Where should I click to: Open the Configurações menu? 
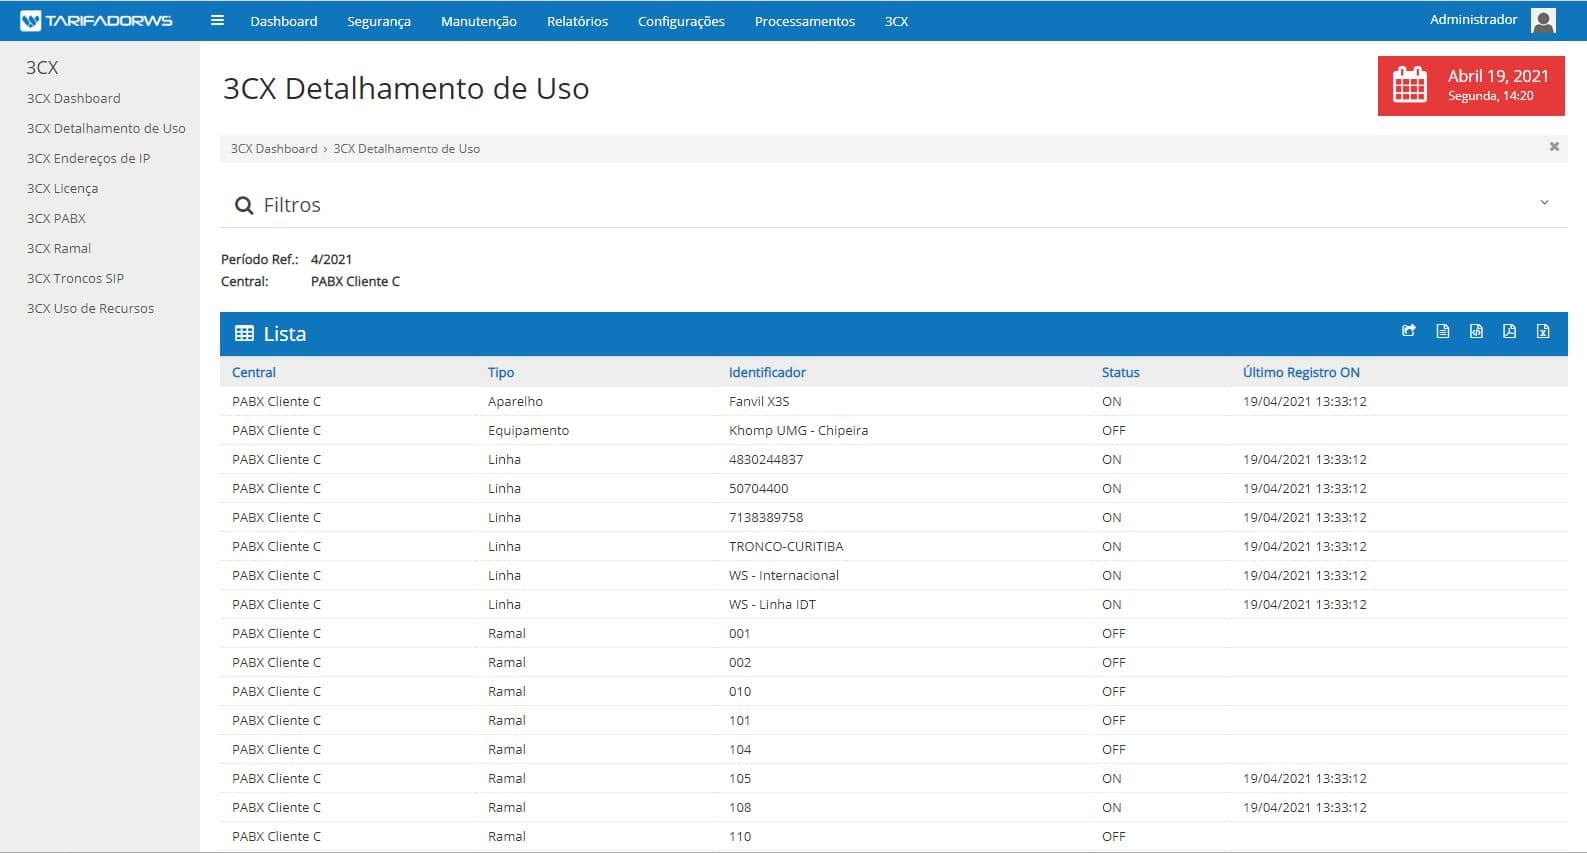coord(681,21)
